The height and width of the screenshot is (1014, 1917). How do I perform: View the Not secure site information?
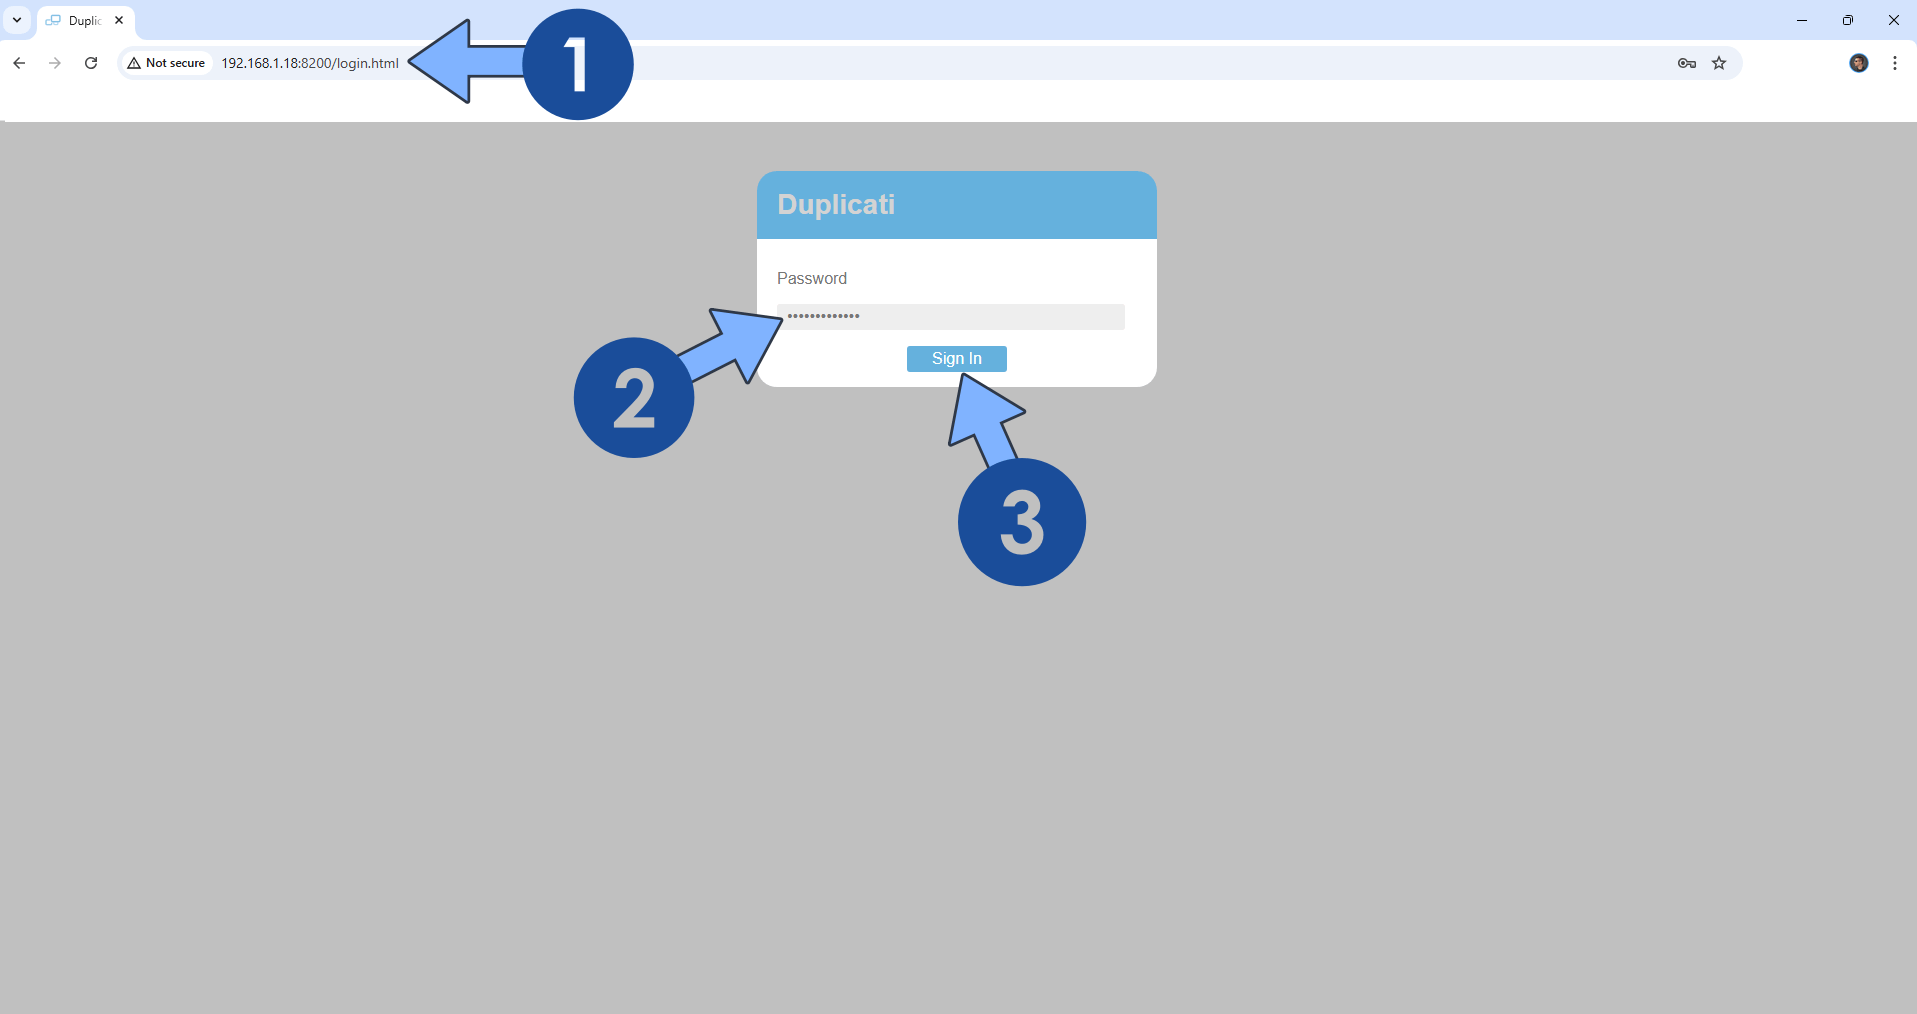tap(166, 63)
